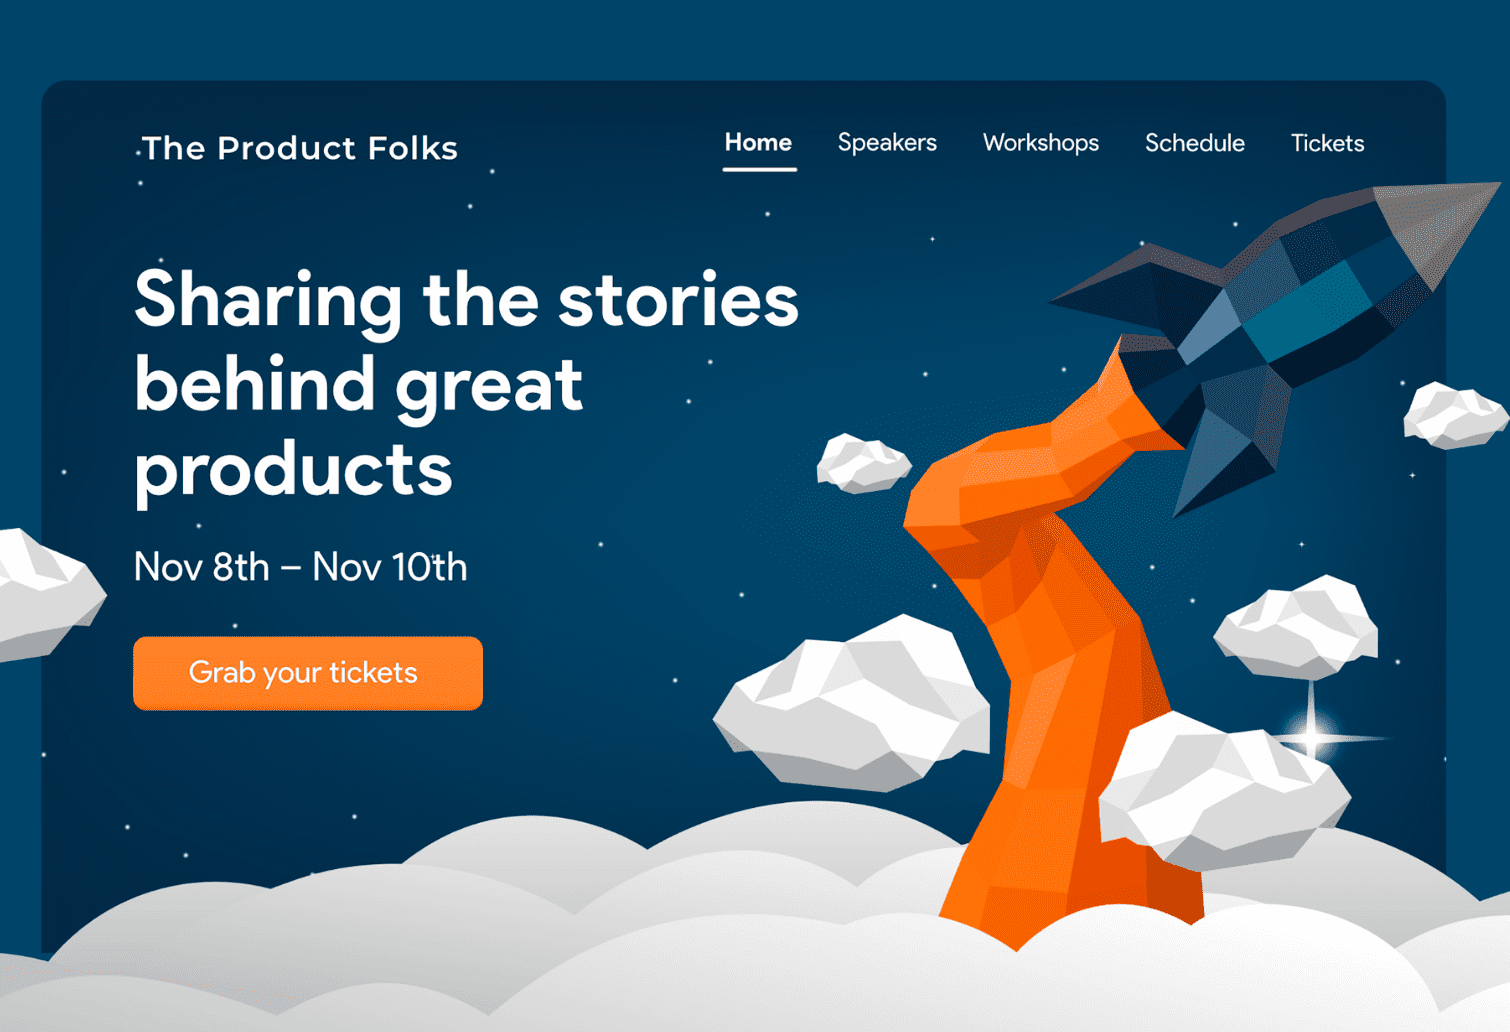Image resolution: width=1510 pixels, height=1032 pixels.
Task: Click The Product Folks logo text
Action: [x=300, y=148]
